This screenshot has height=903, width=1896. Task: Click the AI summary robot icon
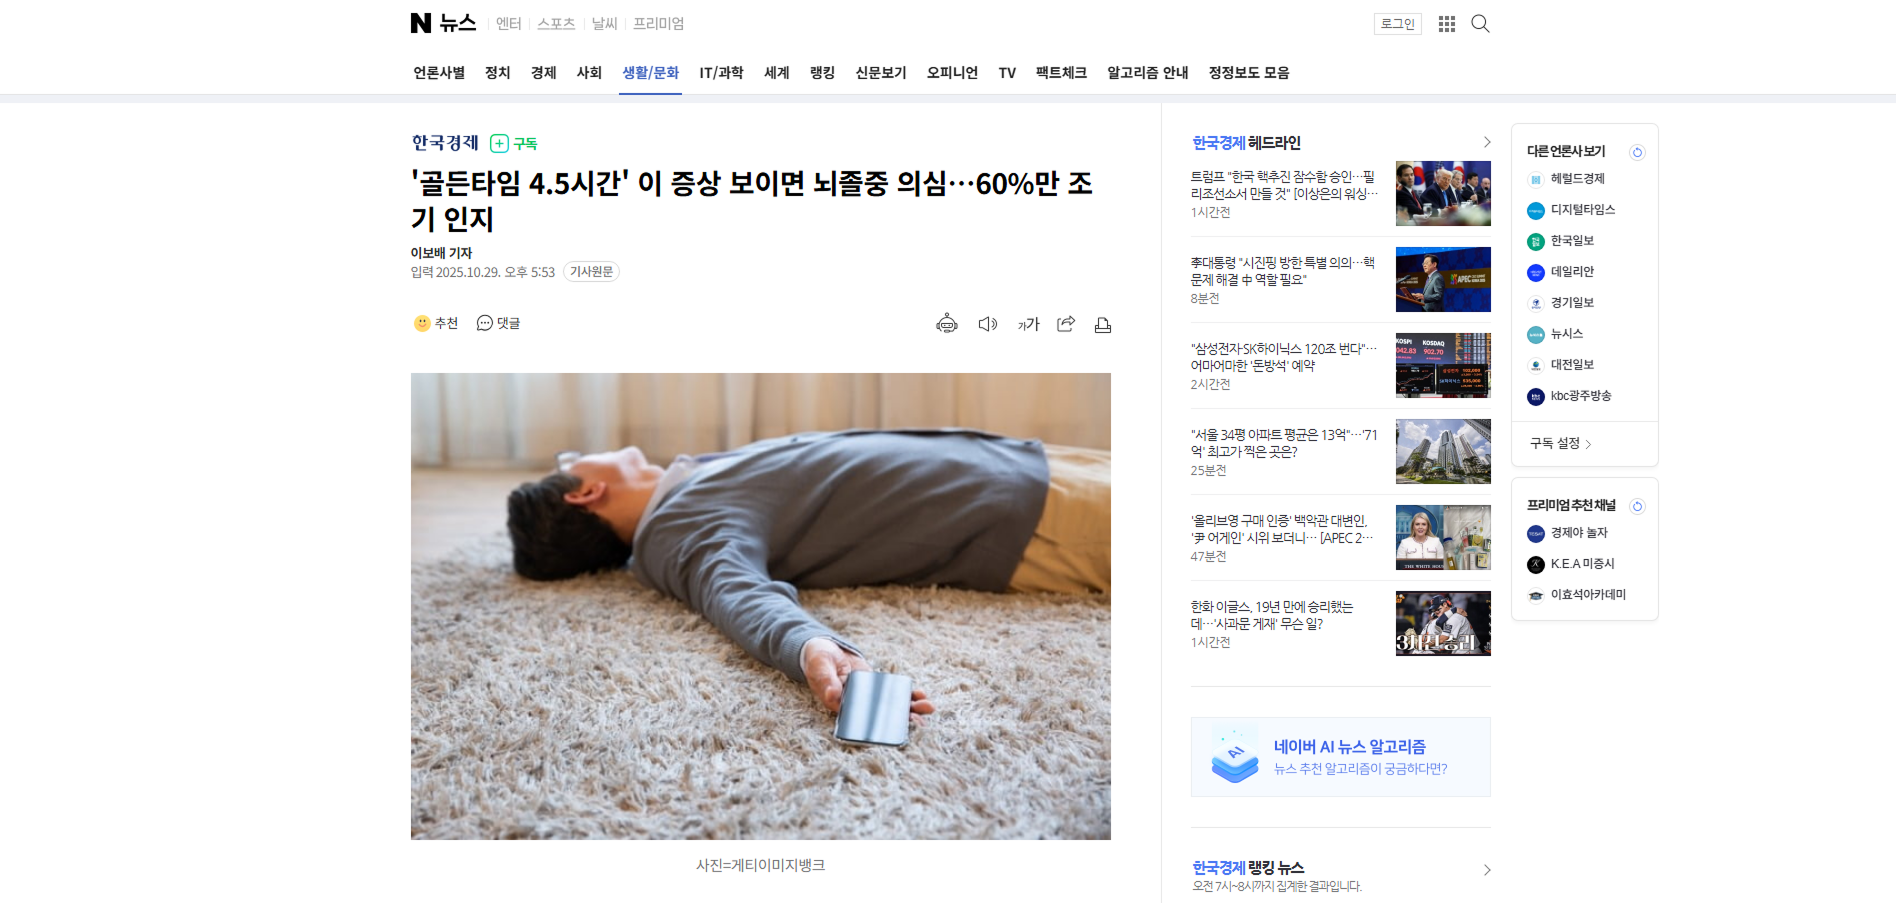click(x=946, y=324)
